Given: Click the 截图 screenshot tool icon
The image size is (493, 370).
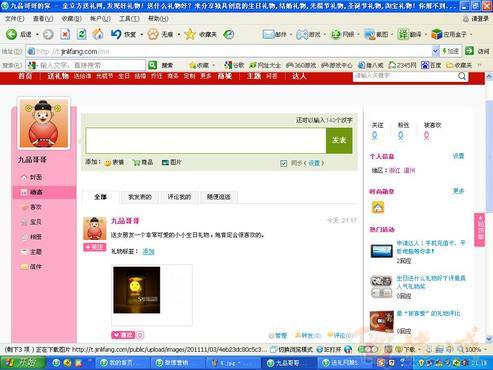Looking at the screenshot, I should click(370, 34).
